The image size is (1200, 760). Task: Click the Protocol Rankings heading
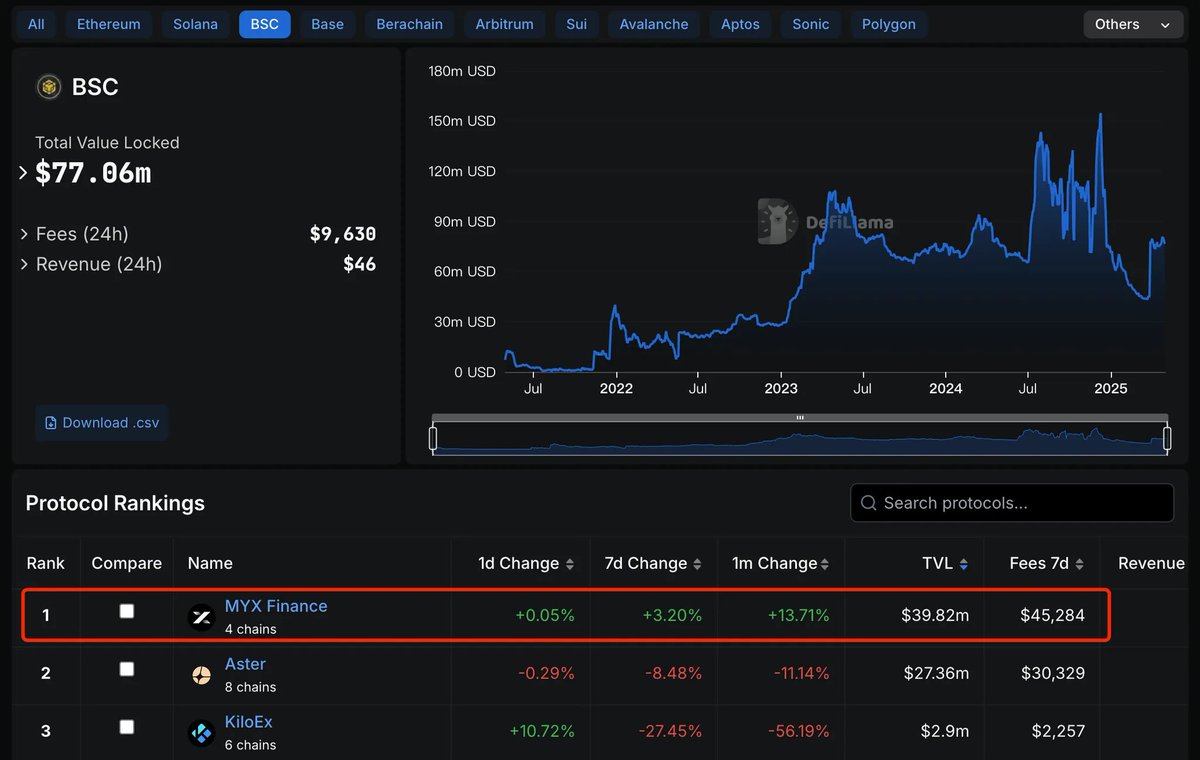click(115, 503)
